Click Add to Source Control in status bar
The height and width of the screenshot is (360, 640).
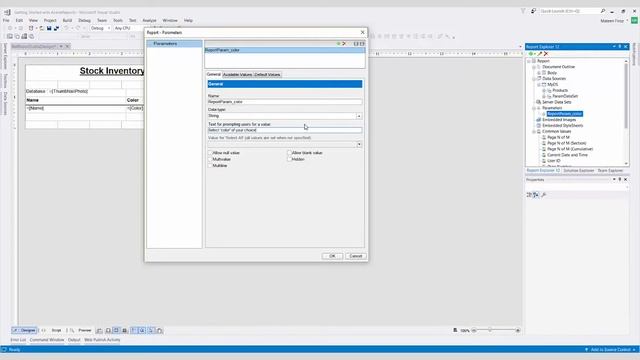(x=611, y=349)
